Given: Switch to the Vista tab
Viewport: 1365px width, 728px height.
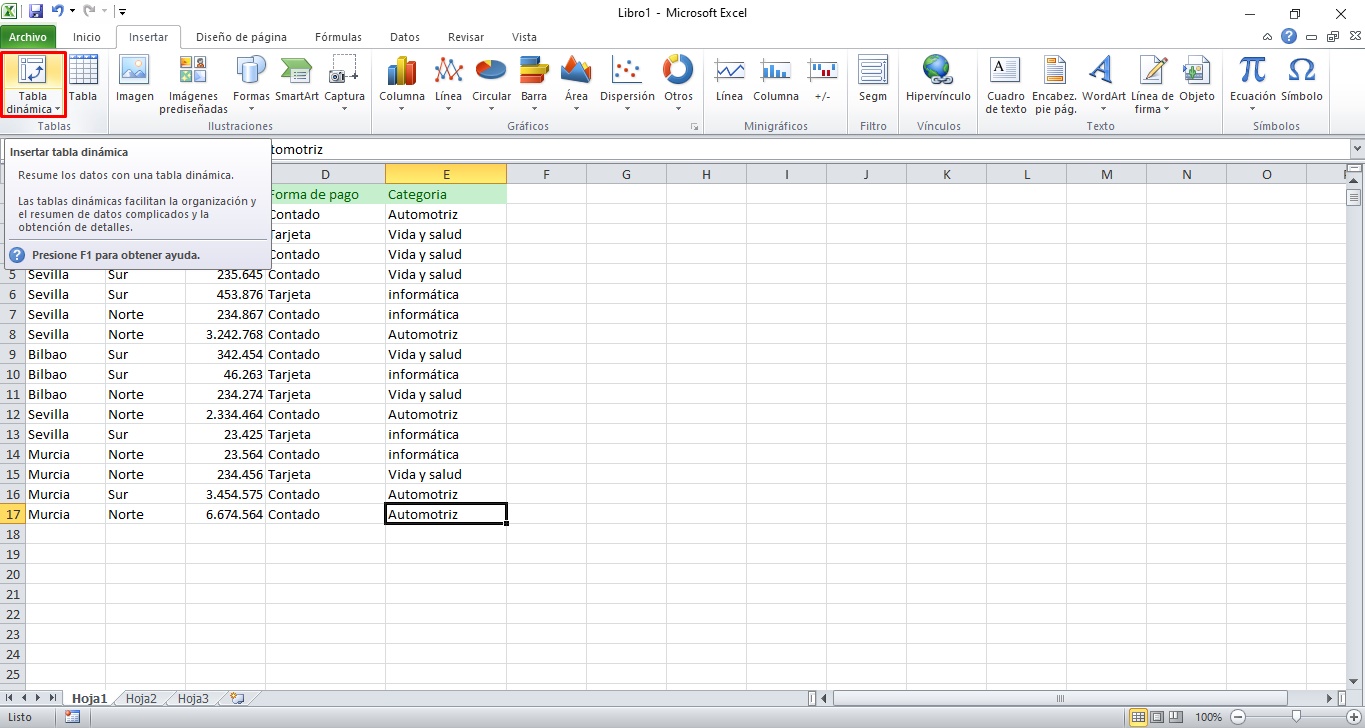Looking at the screenshot, I should [x=524, y=37].
